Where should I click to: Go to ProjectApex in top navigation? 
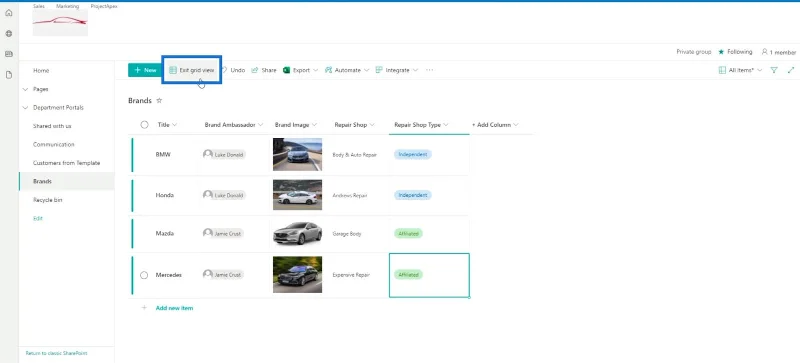point(104,6)
